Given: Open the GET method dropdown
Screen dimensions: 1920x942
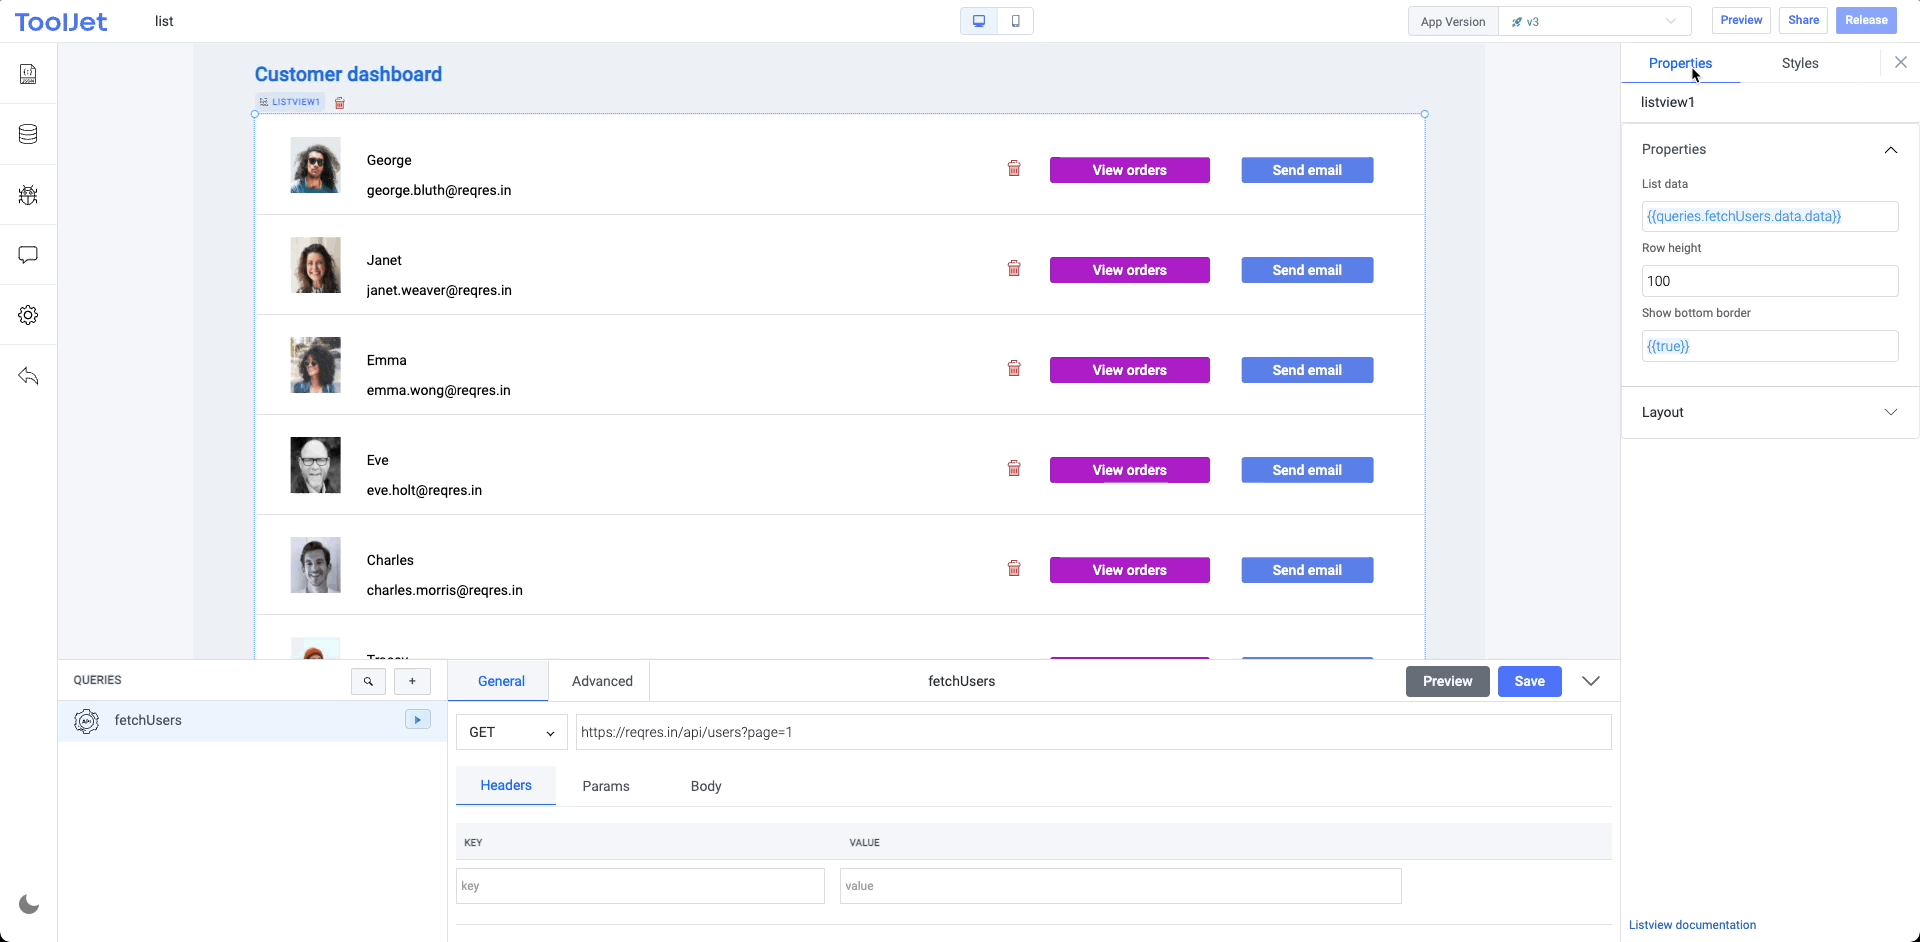Looking at the screenshot, I should pyautogui.click(x=511, y=732).
